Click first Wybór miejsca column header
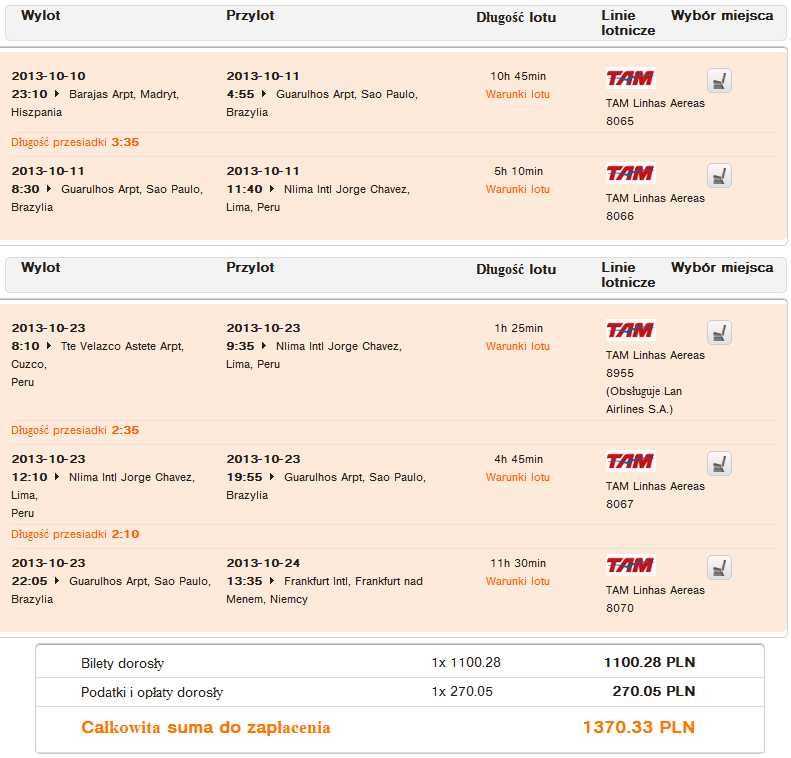The height and width of the screenshot is (758, 791). tap(721, 16)
